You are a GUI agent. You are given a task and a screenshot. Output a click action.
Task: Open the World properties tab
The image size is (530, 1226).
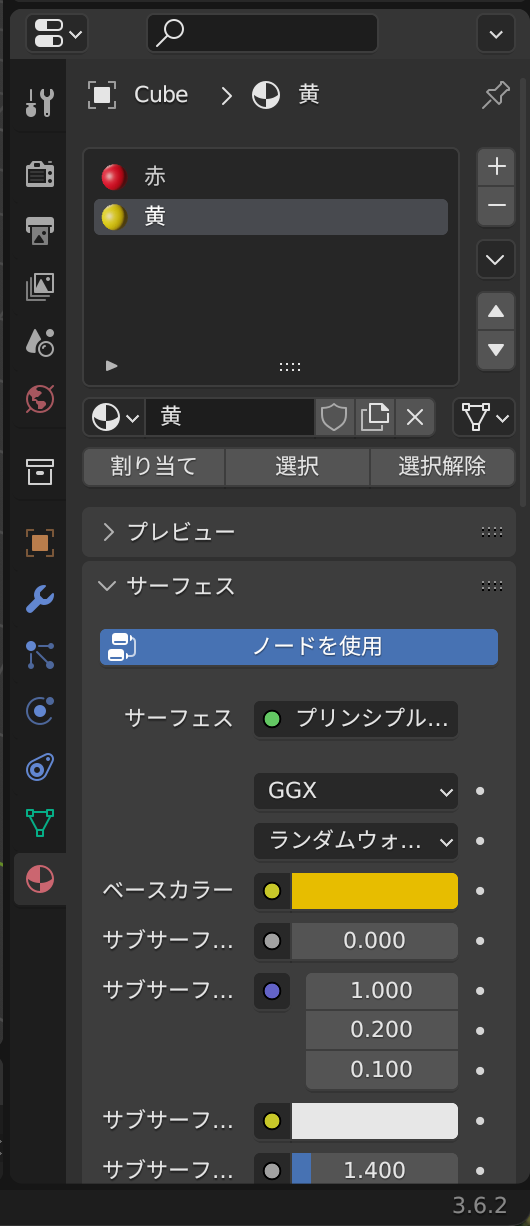coord(40,399)
